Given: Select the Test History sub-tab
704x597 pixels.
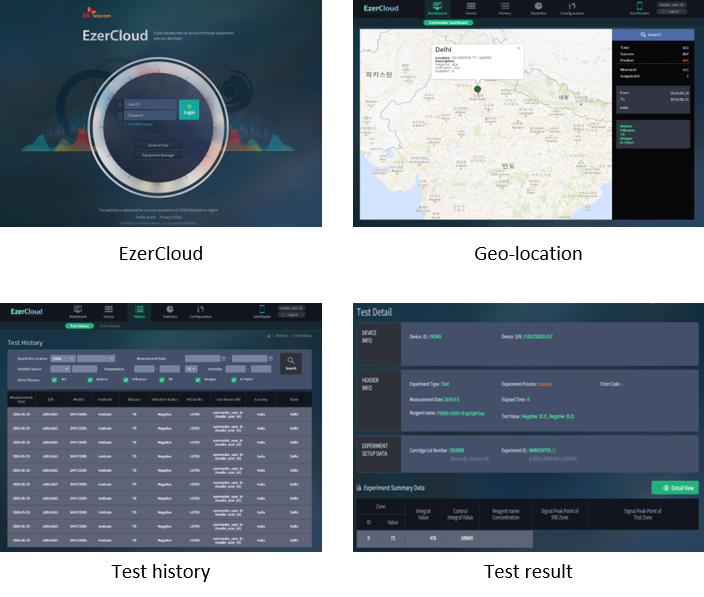Looking at the screenshot, I should pos(79,326).
